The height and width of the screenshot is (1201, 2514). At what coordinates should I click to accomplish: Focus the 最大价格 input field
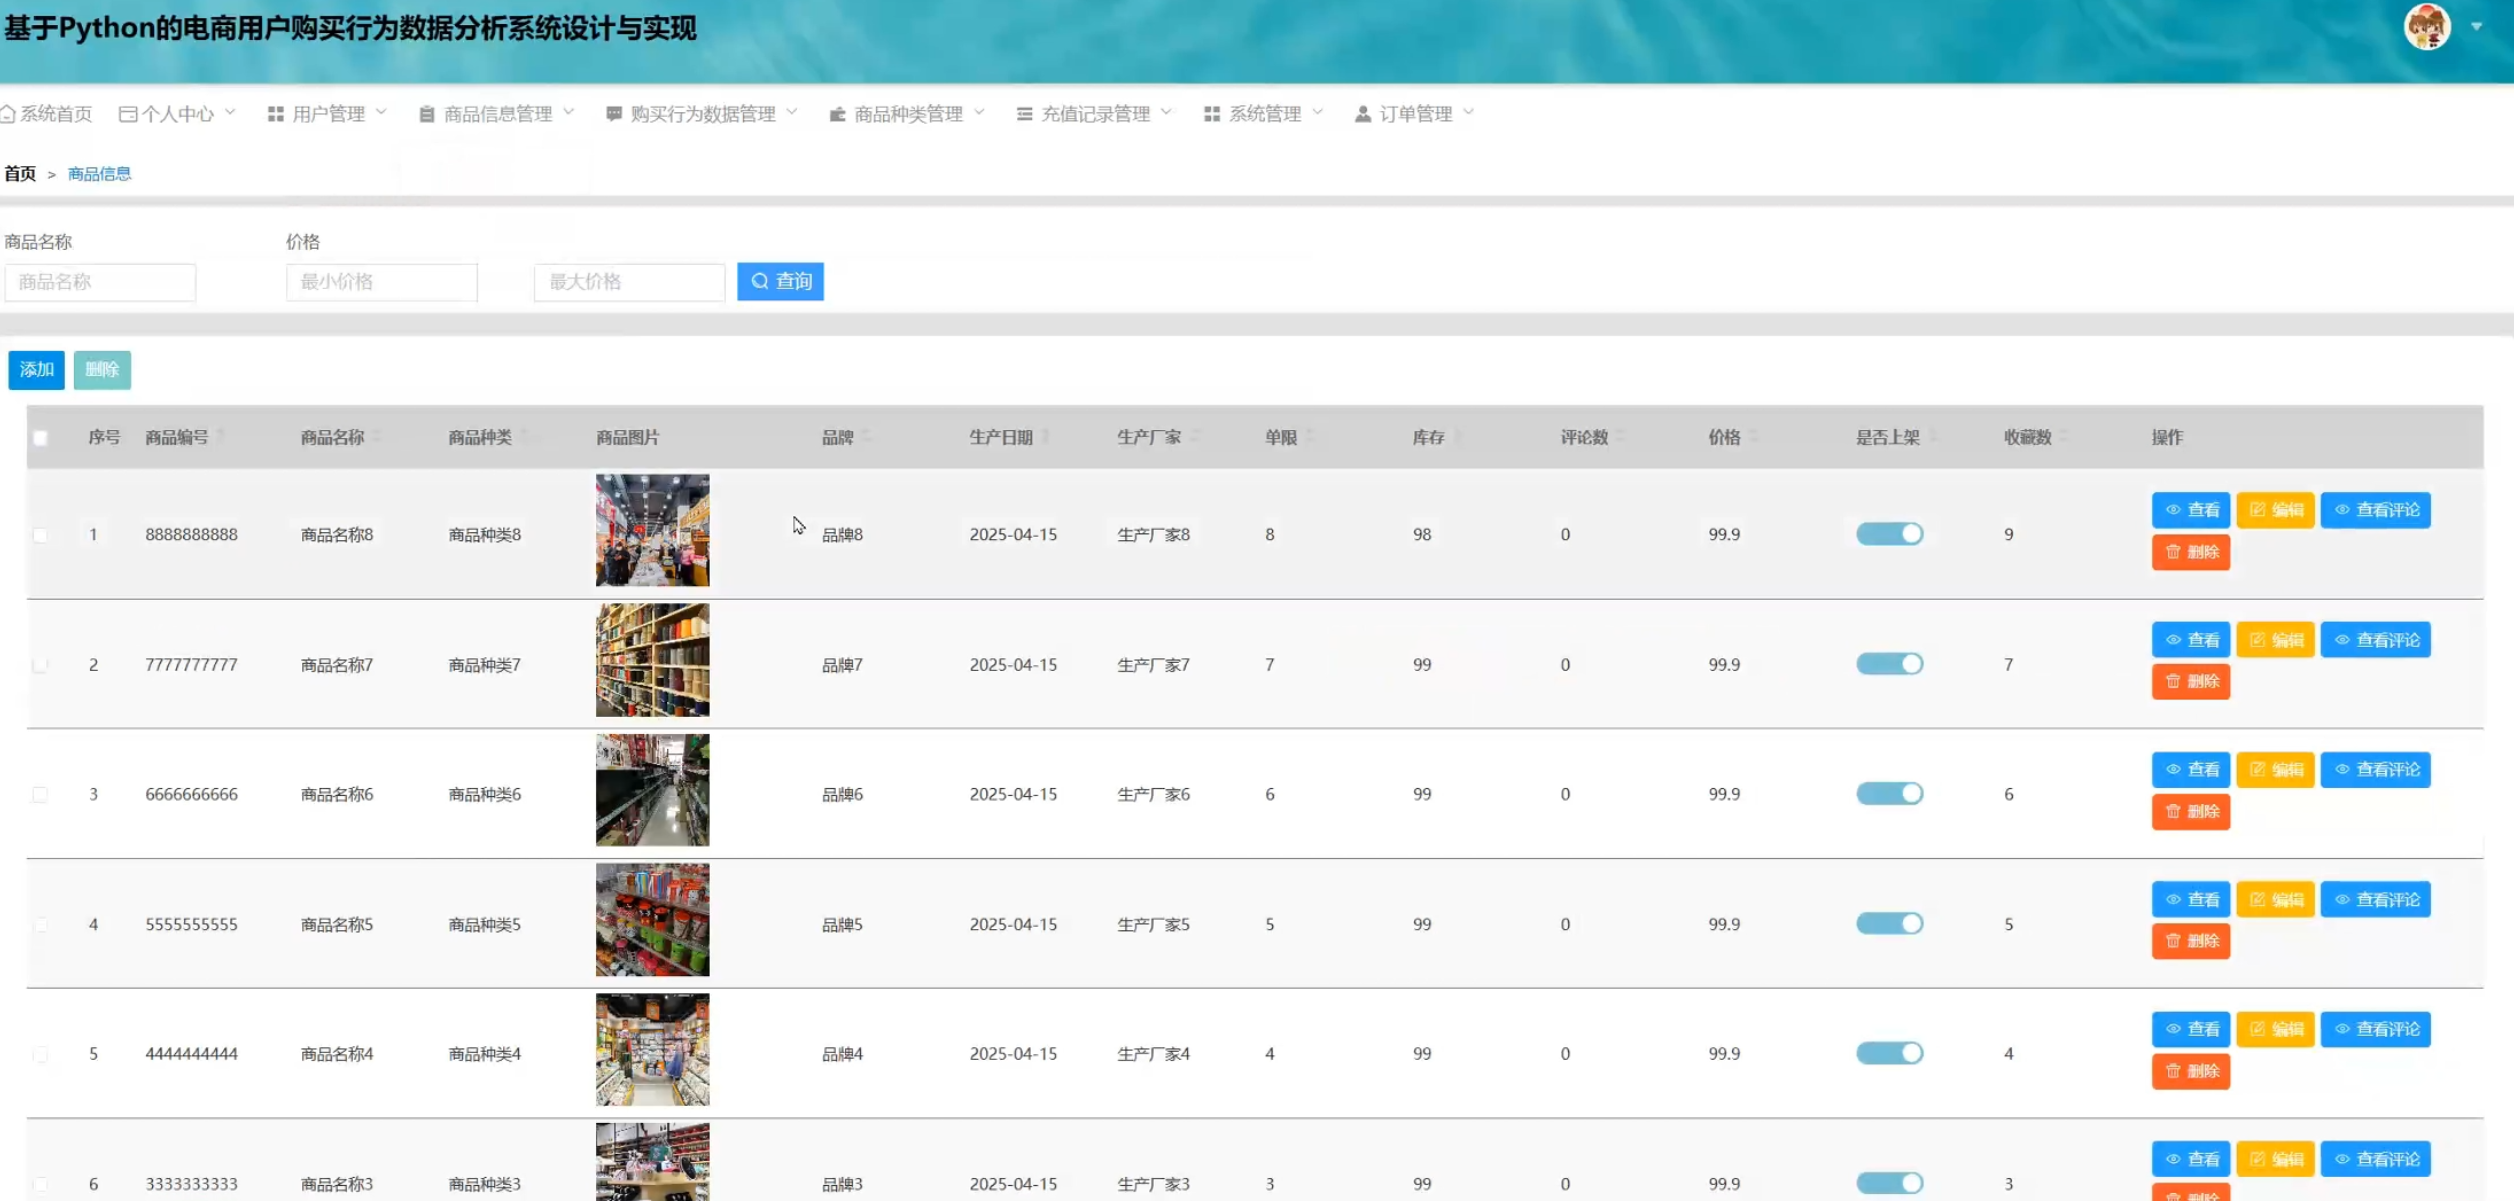coord(629,282)
